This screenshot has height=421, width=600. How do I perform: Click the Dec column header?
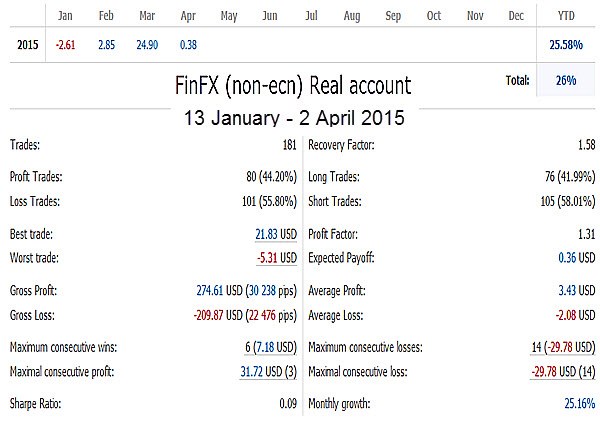516,16
